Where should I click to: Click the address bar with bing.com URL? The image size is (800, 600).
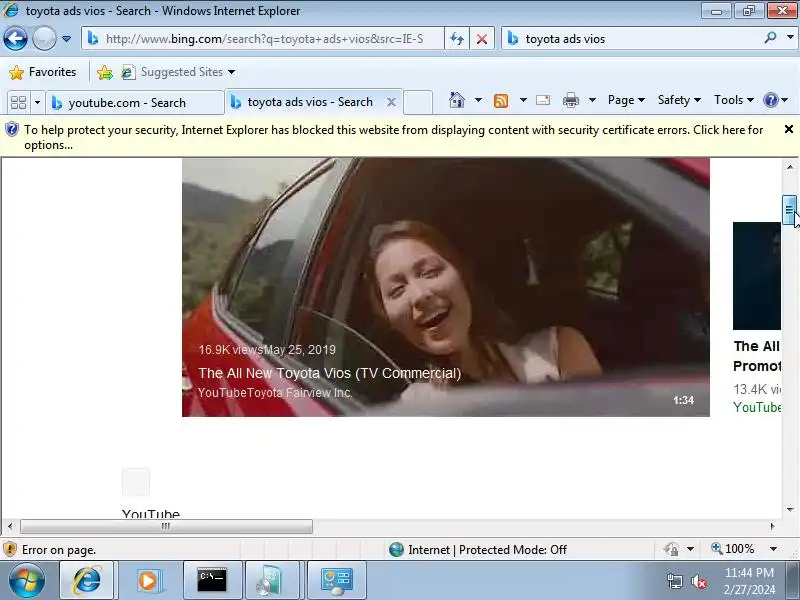click(263, 39)
